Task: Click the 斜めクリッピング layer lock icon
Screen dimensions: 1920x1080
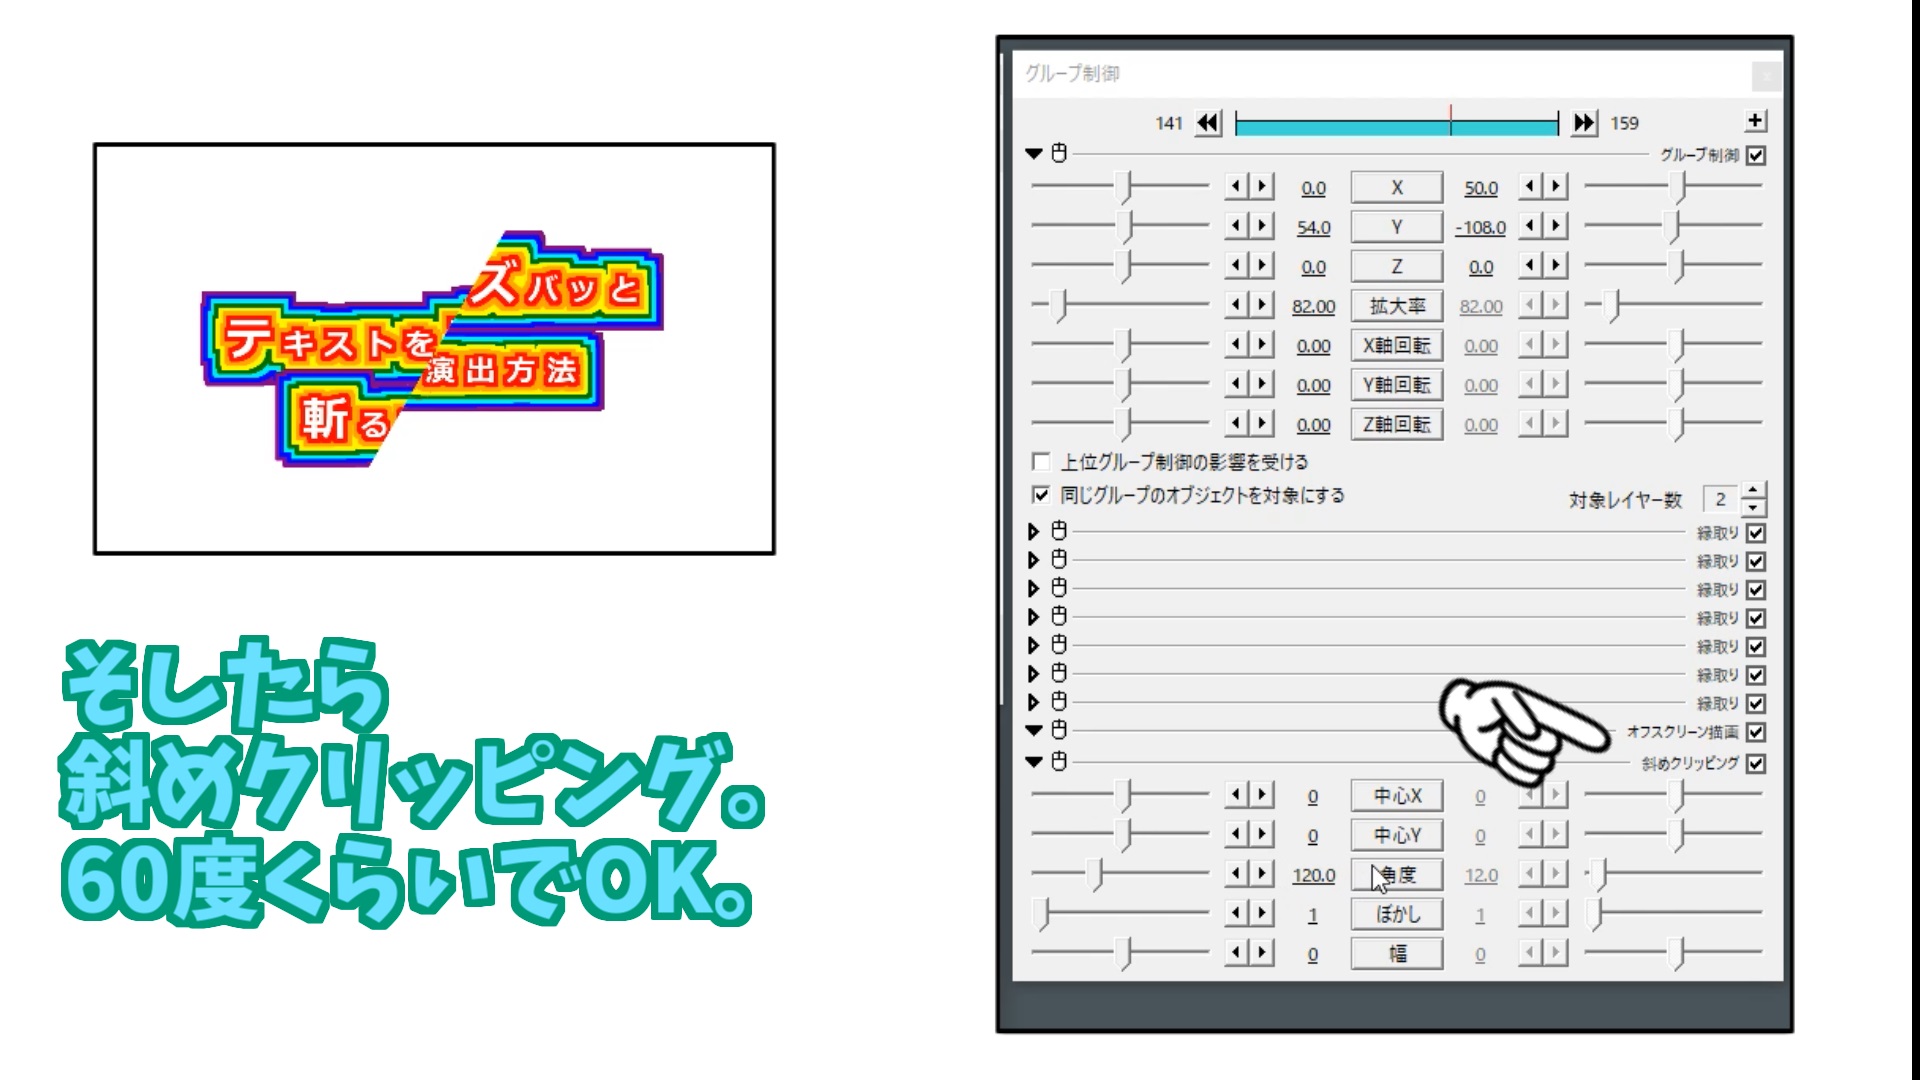Action: click(1060, 762)
